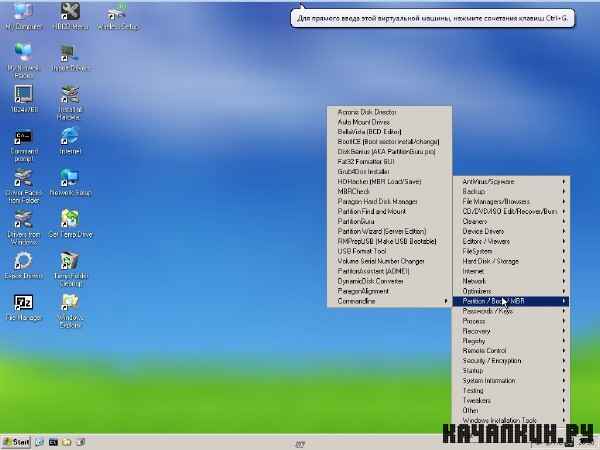Screen dimensions: 600x450
Task: Open Driver Packs from Folder shortcut
Action: click(x=23, y=187)
